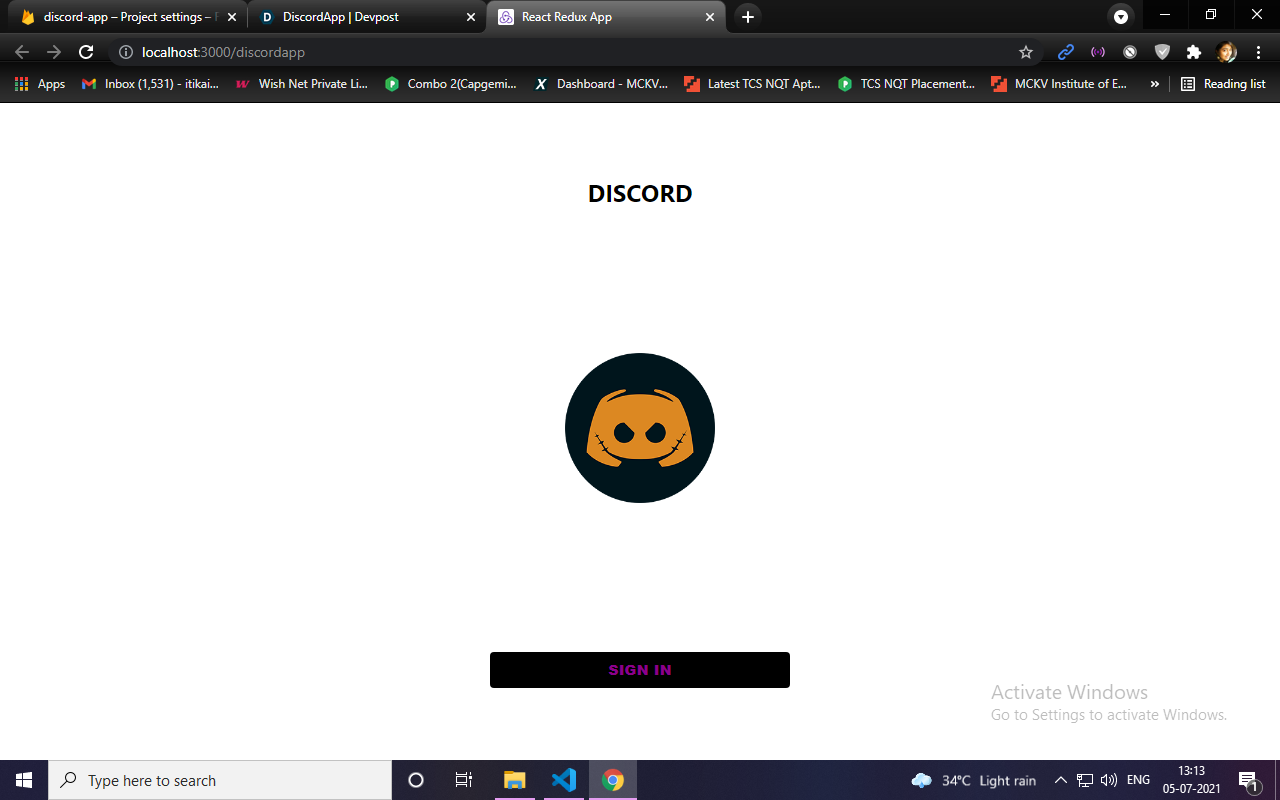This screenshot has height=800, width=1280.
Task: Open Visual Studio Code from the taskbar
Action: tap(564, 780)
